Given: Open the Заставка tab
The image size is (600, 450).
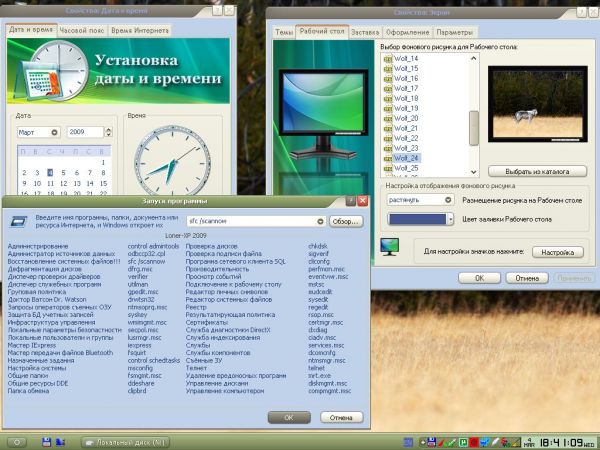Looking at the screenshot, I should tap(365, 32).
